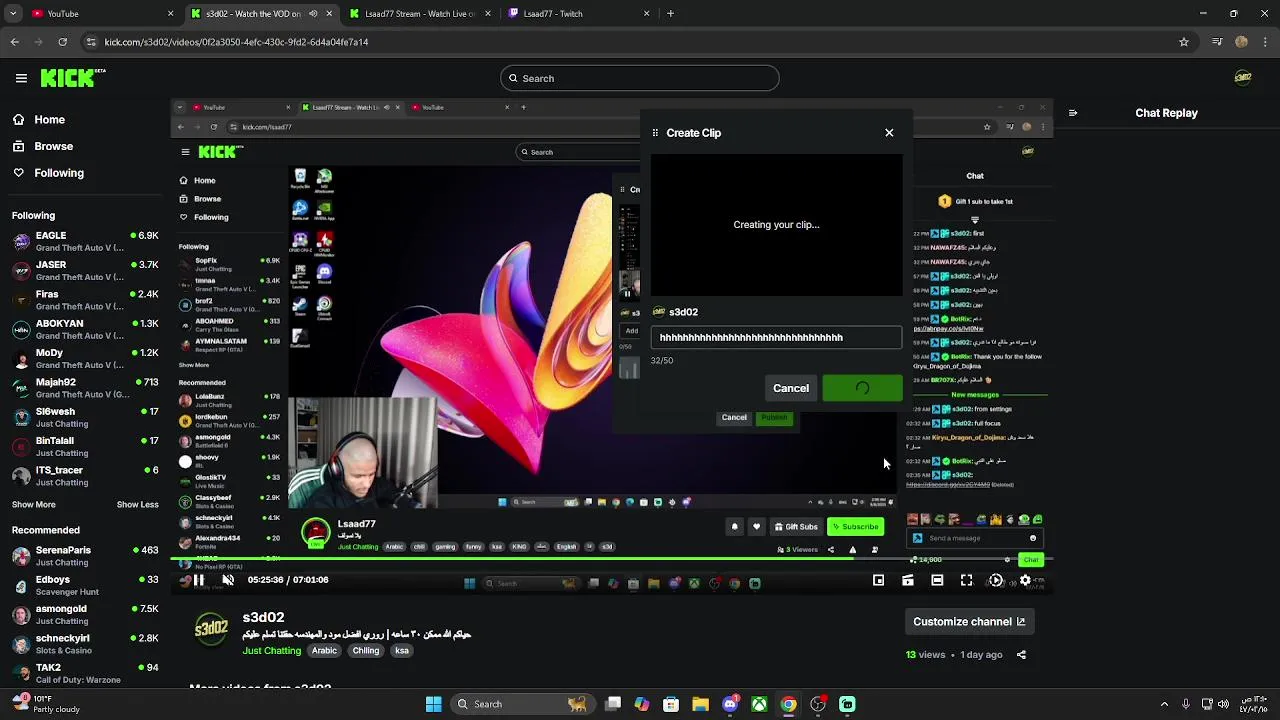
Task: Open JASER channel in Following list
Action: point(85,270)
